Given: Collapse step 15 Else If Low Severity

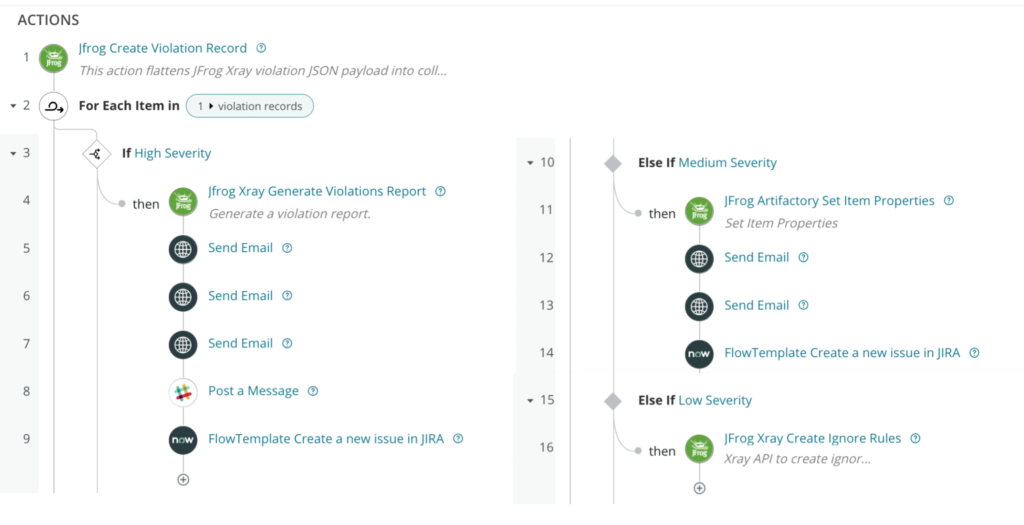Looking at the screenshot, I should coord(529,400).
